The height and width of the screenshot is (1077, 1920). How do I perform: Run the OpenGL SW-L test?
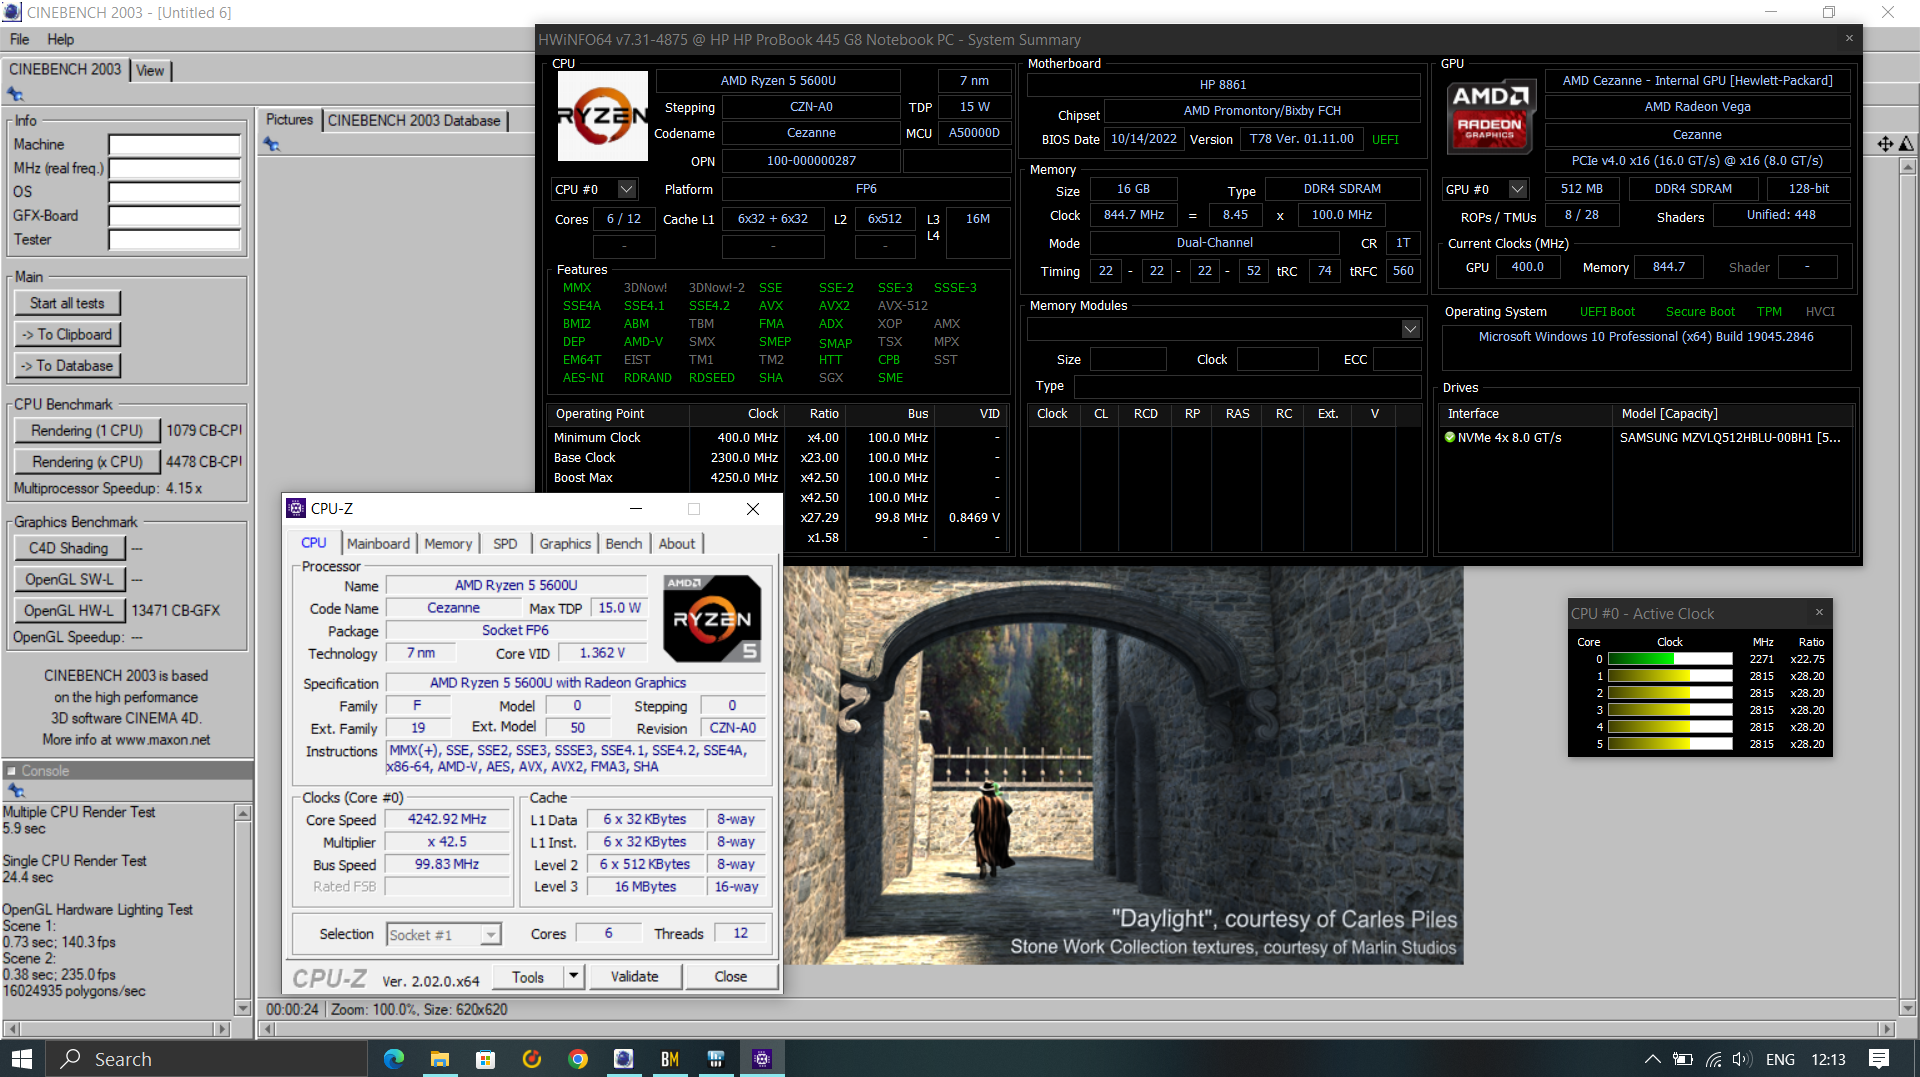point(69,579)
